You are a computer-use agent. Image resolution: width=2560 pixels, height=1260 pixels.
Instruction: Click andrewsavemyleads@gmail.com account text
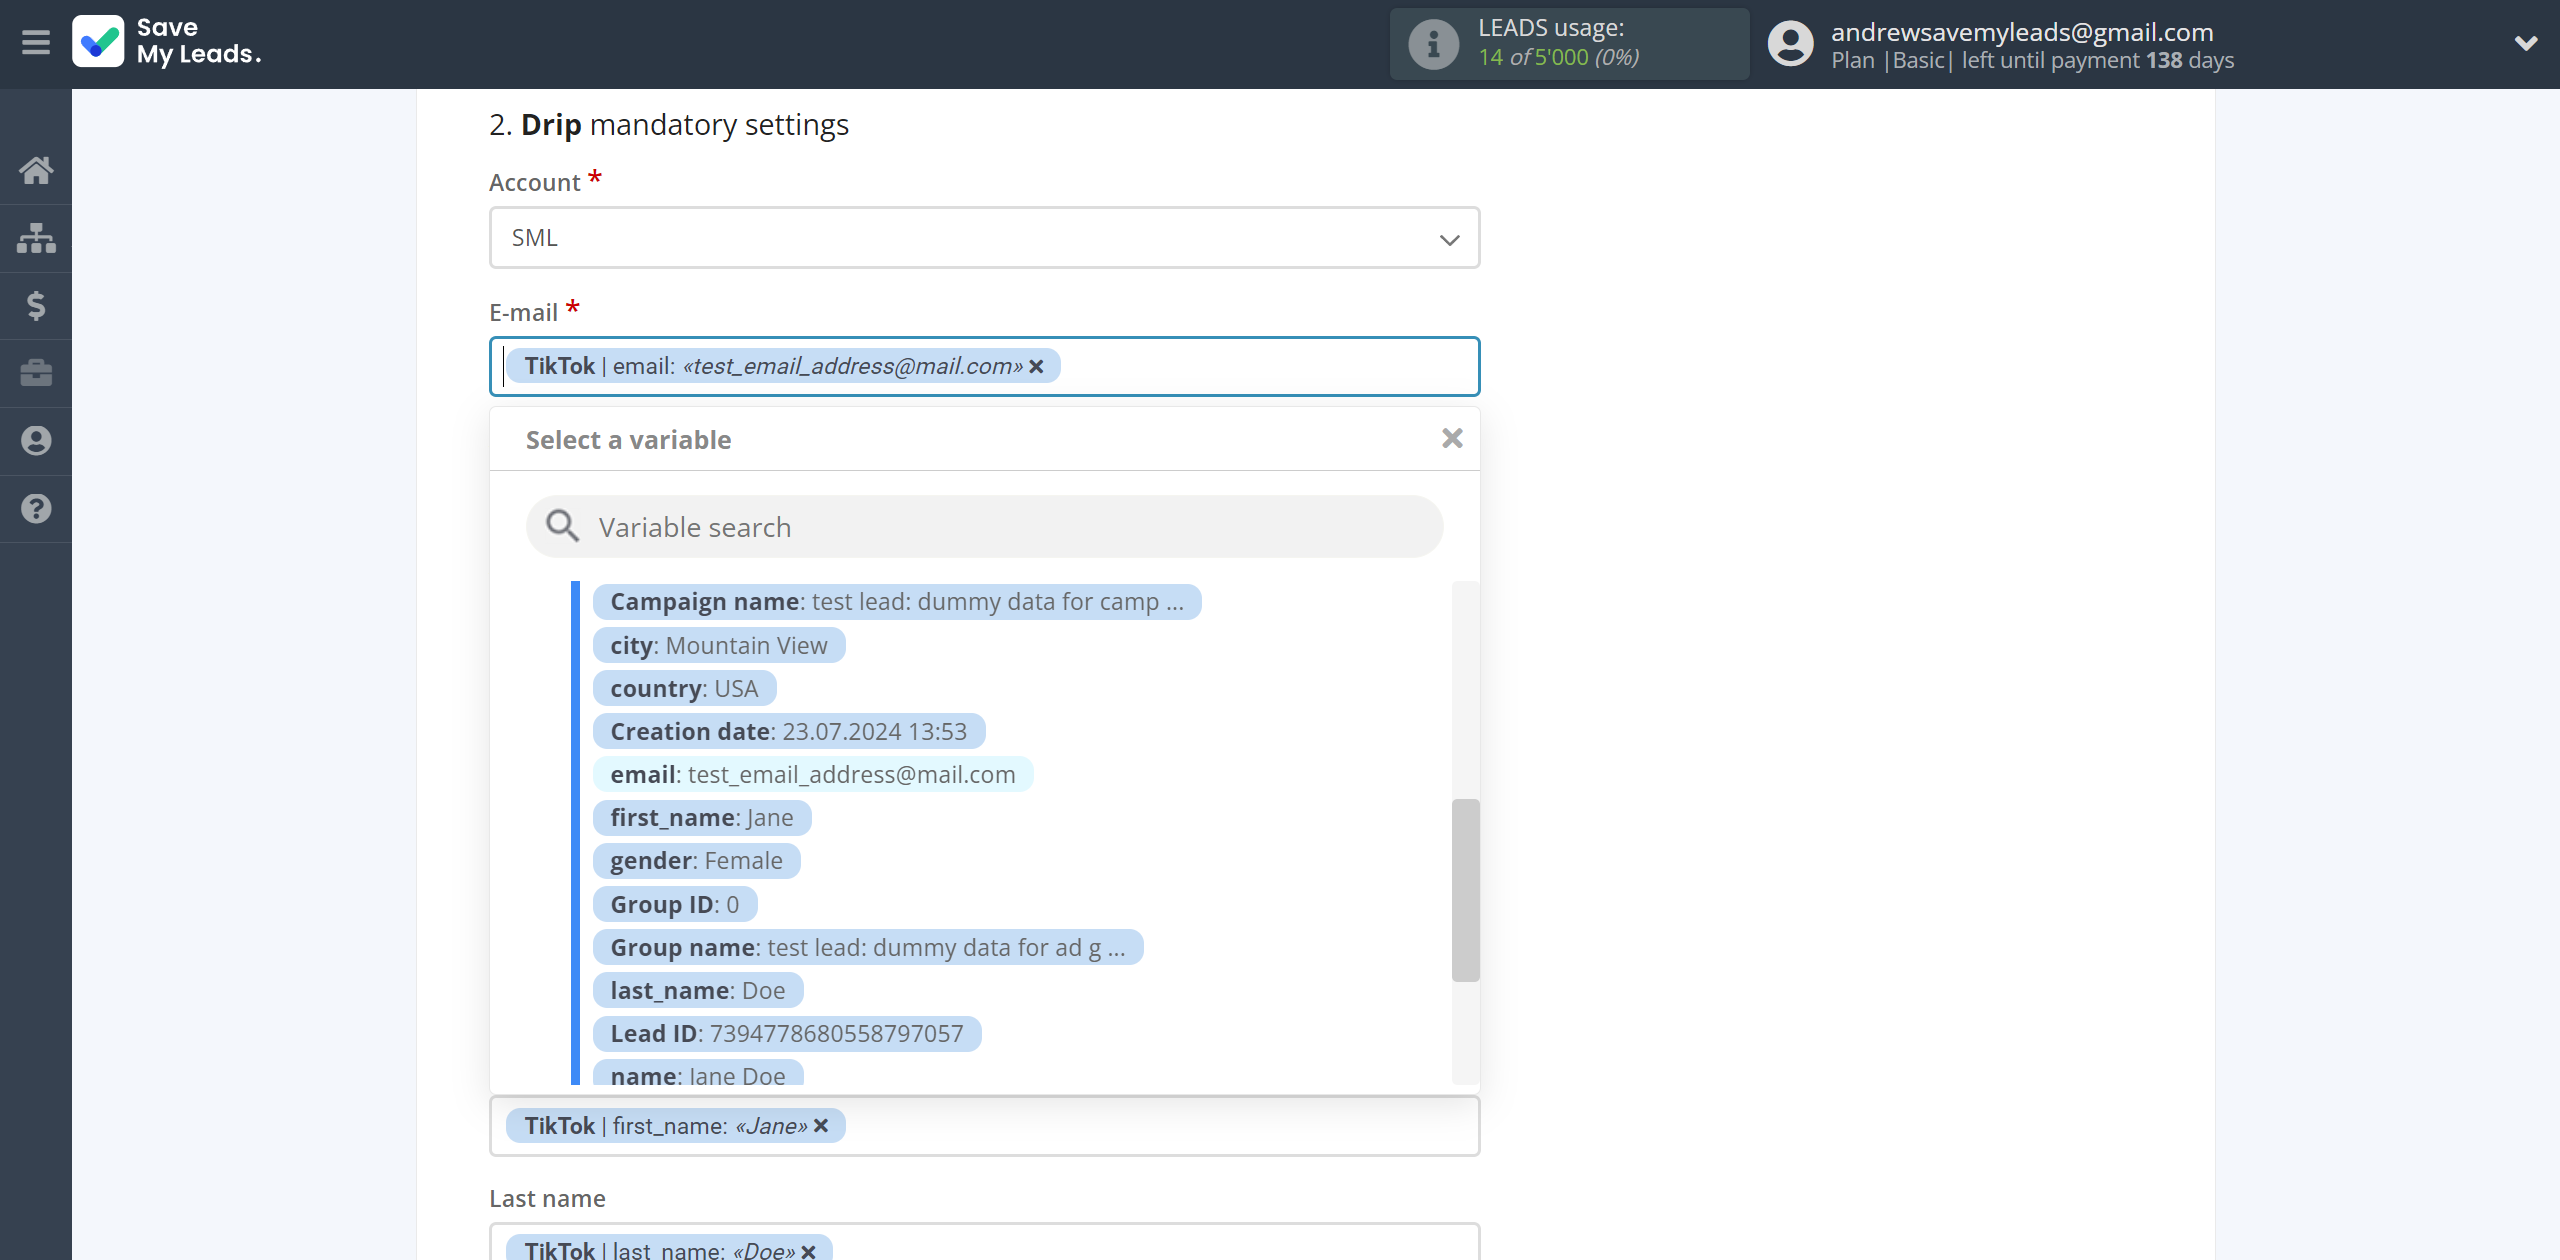pyautogui.click(x=2022, y=32)
